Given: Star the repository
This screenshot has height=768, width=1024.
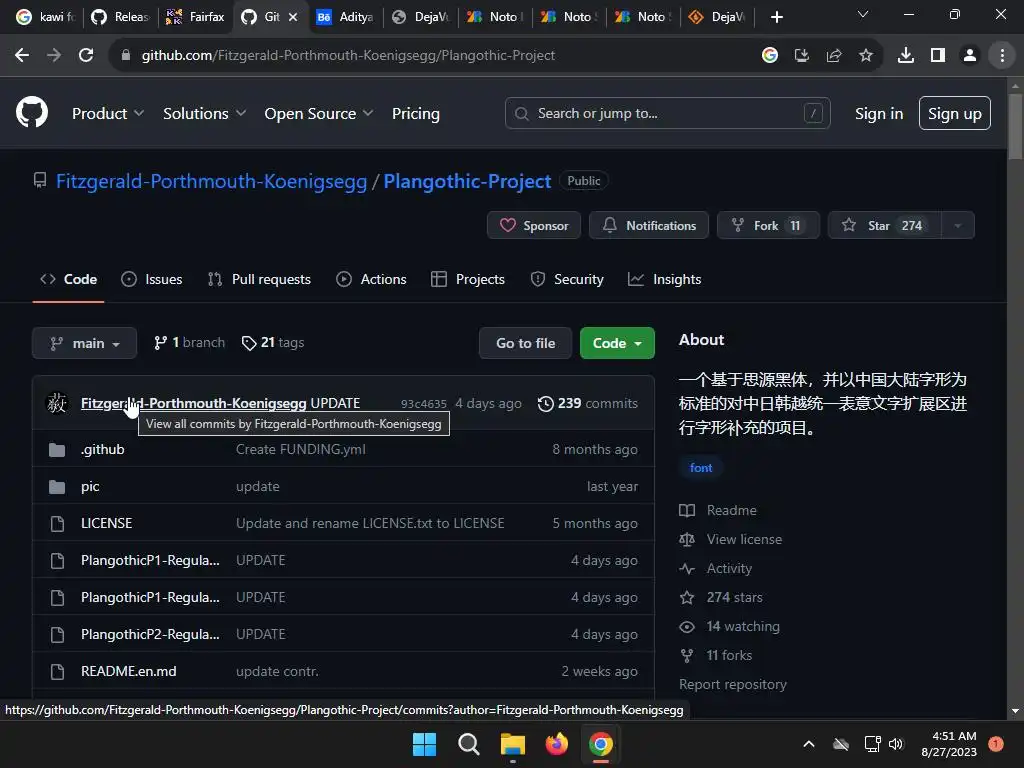Looking at the screenshot, I should pyautogui.click(x=884, y=225).
